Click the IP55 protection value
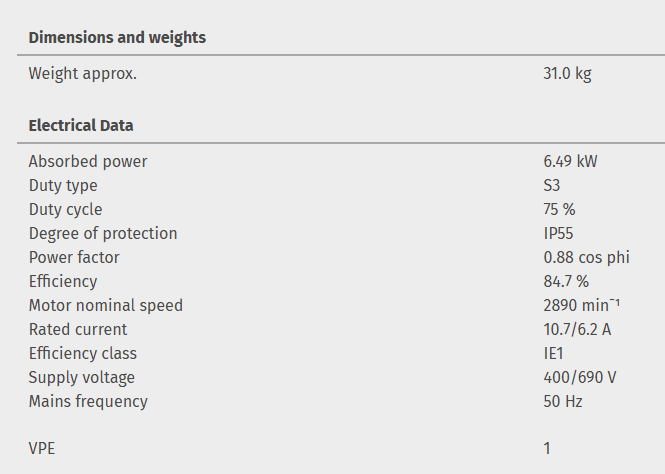This screenshot has width=665, height=474. click(558, 233)
